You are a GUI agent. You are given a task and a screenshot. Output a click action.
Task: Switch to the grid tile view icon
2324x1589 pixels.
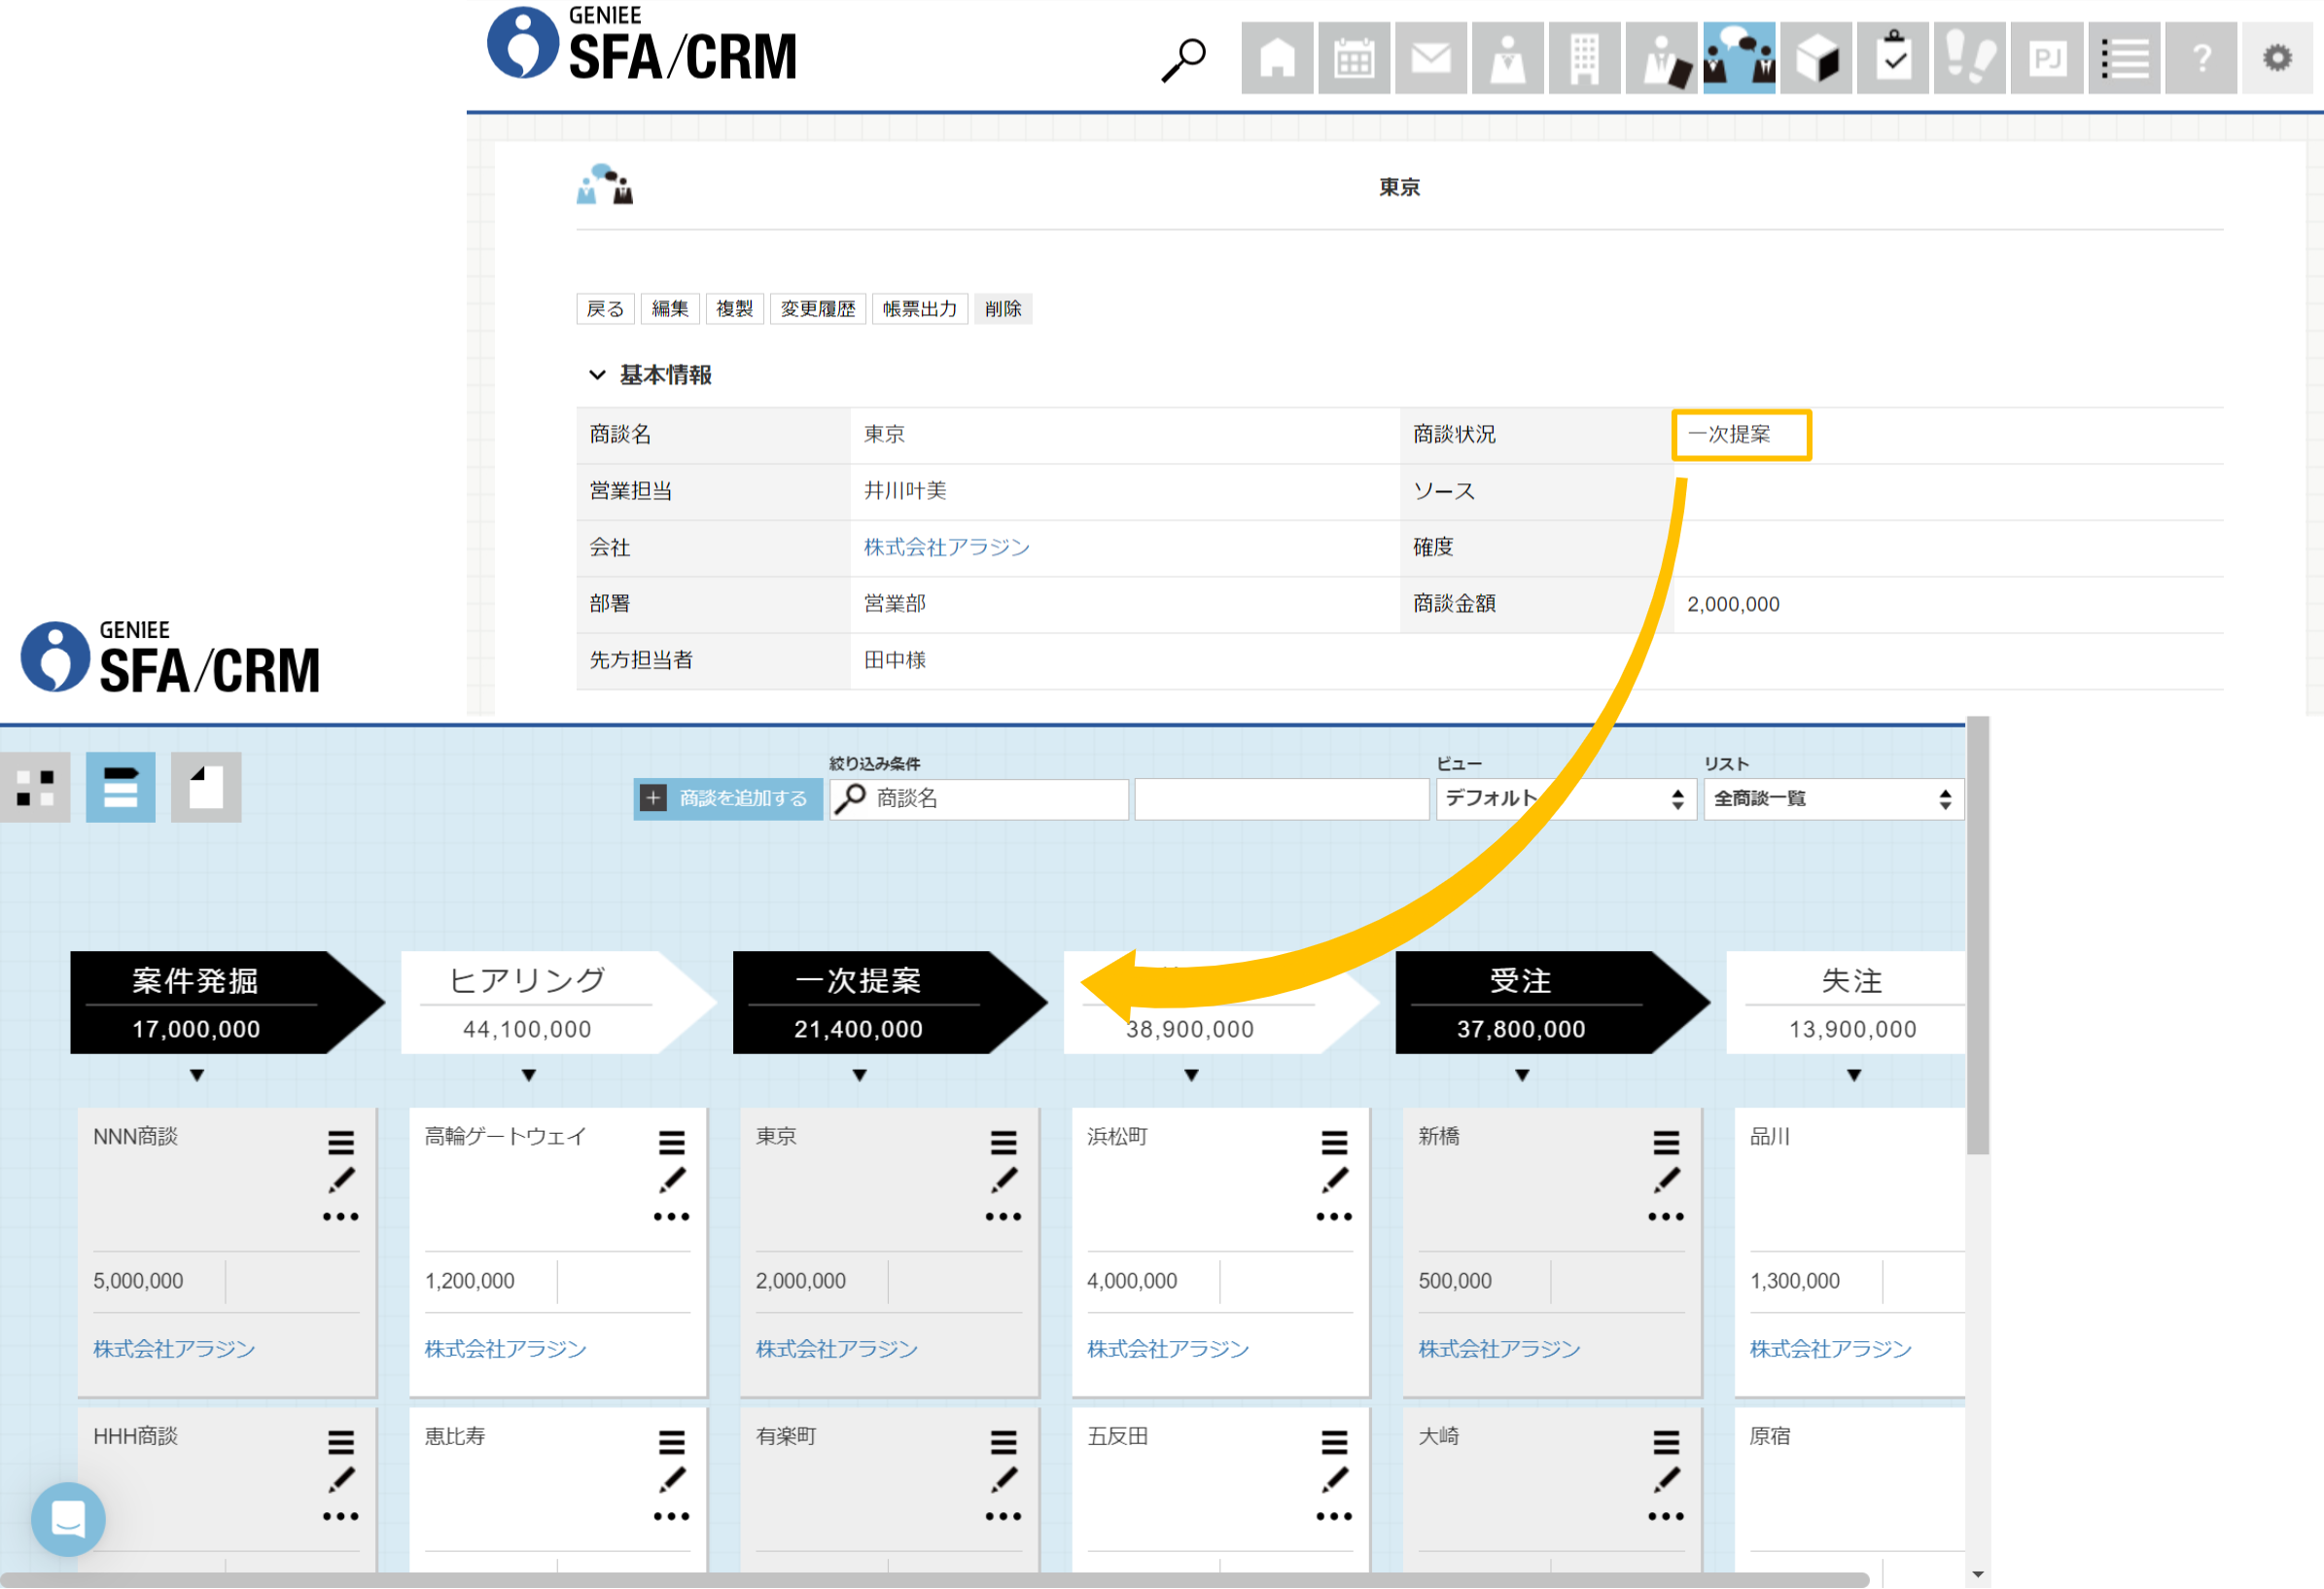coord(35,788)
